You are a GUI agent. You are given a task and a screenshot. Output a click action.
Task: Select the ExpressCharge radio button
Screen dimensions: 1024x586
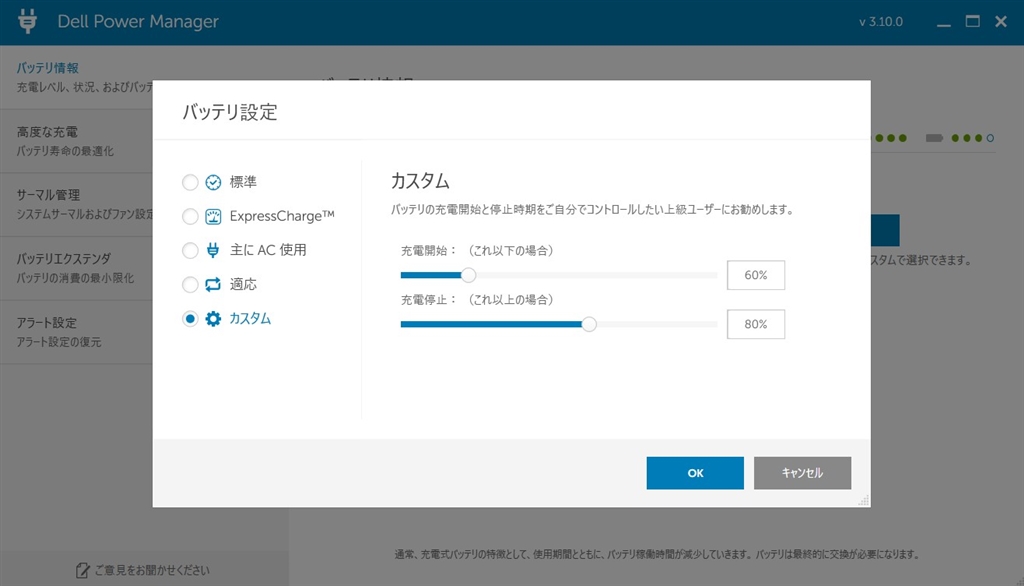[190, 216]
